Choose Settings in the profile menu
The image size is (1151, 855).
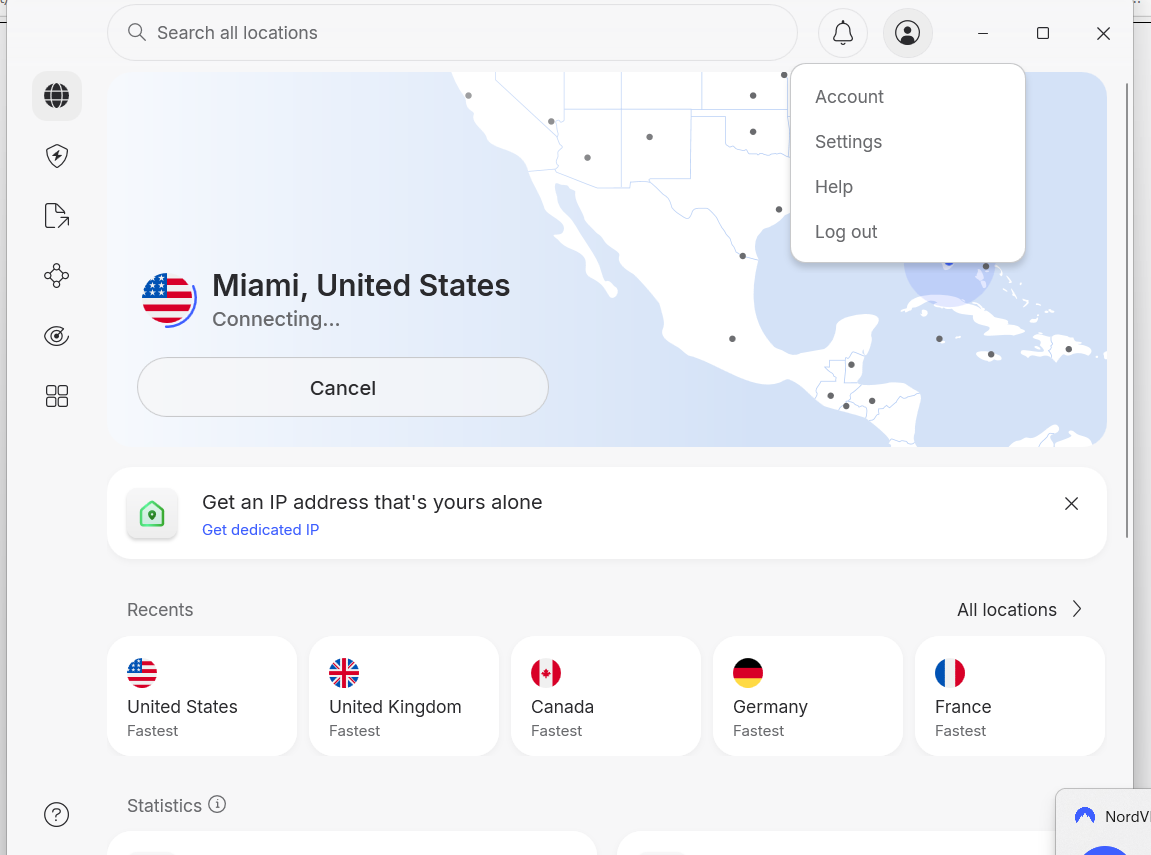click(848, 142)
